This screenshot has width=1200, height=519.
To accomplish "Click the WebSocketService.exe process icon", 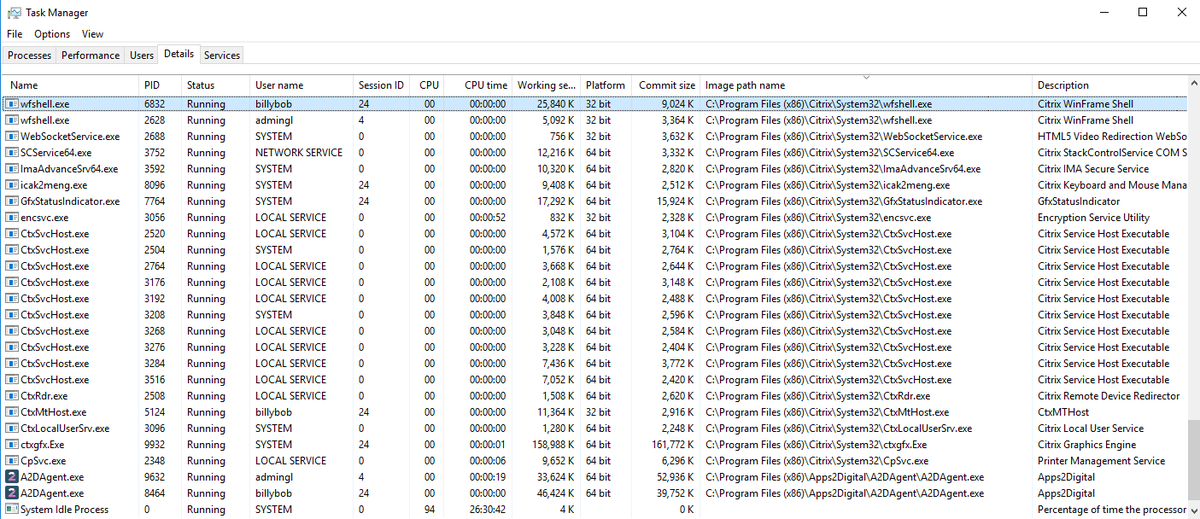I will coord(12,136).
